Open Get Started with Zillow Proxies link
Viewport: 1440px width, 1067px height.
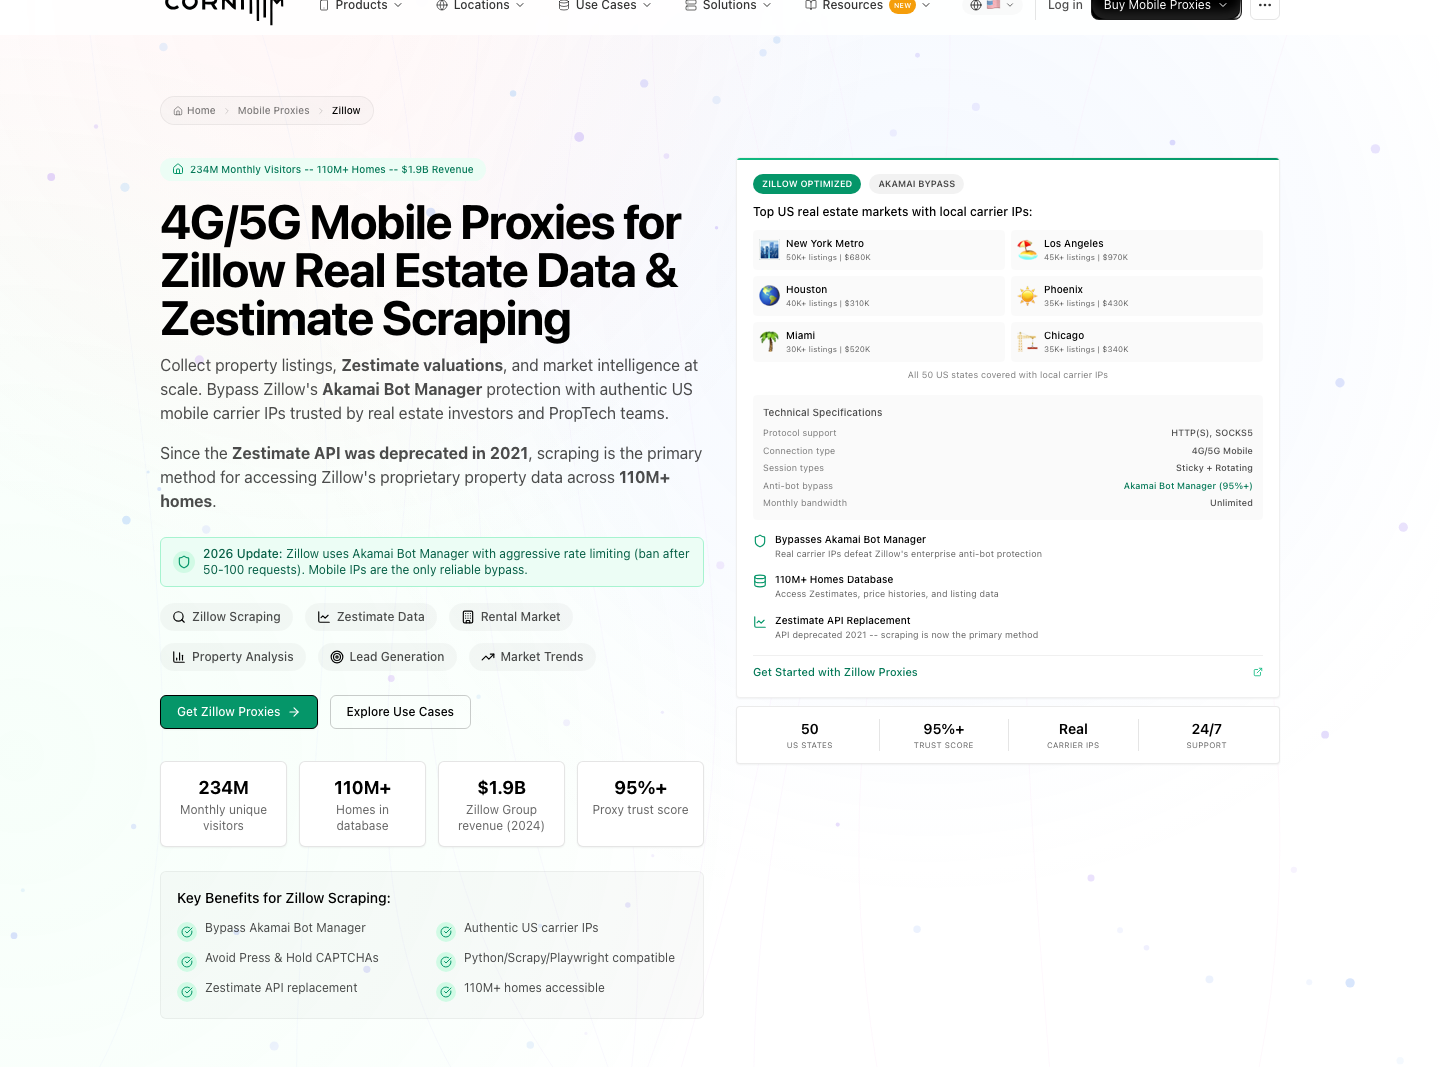[835, 672]
